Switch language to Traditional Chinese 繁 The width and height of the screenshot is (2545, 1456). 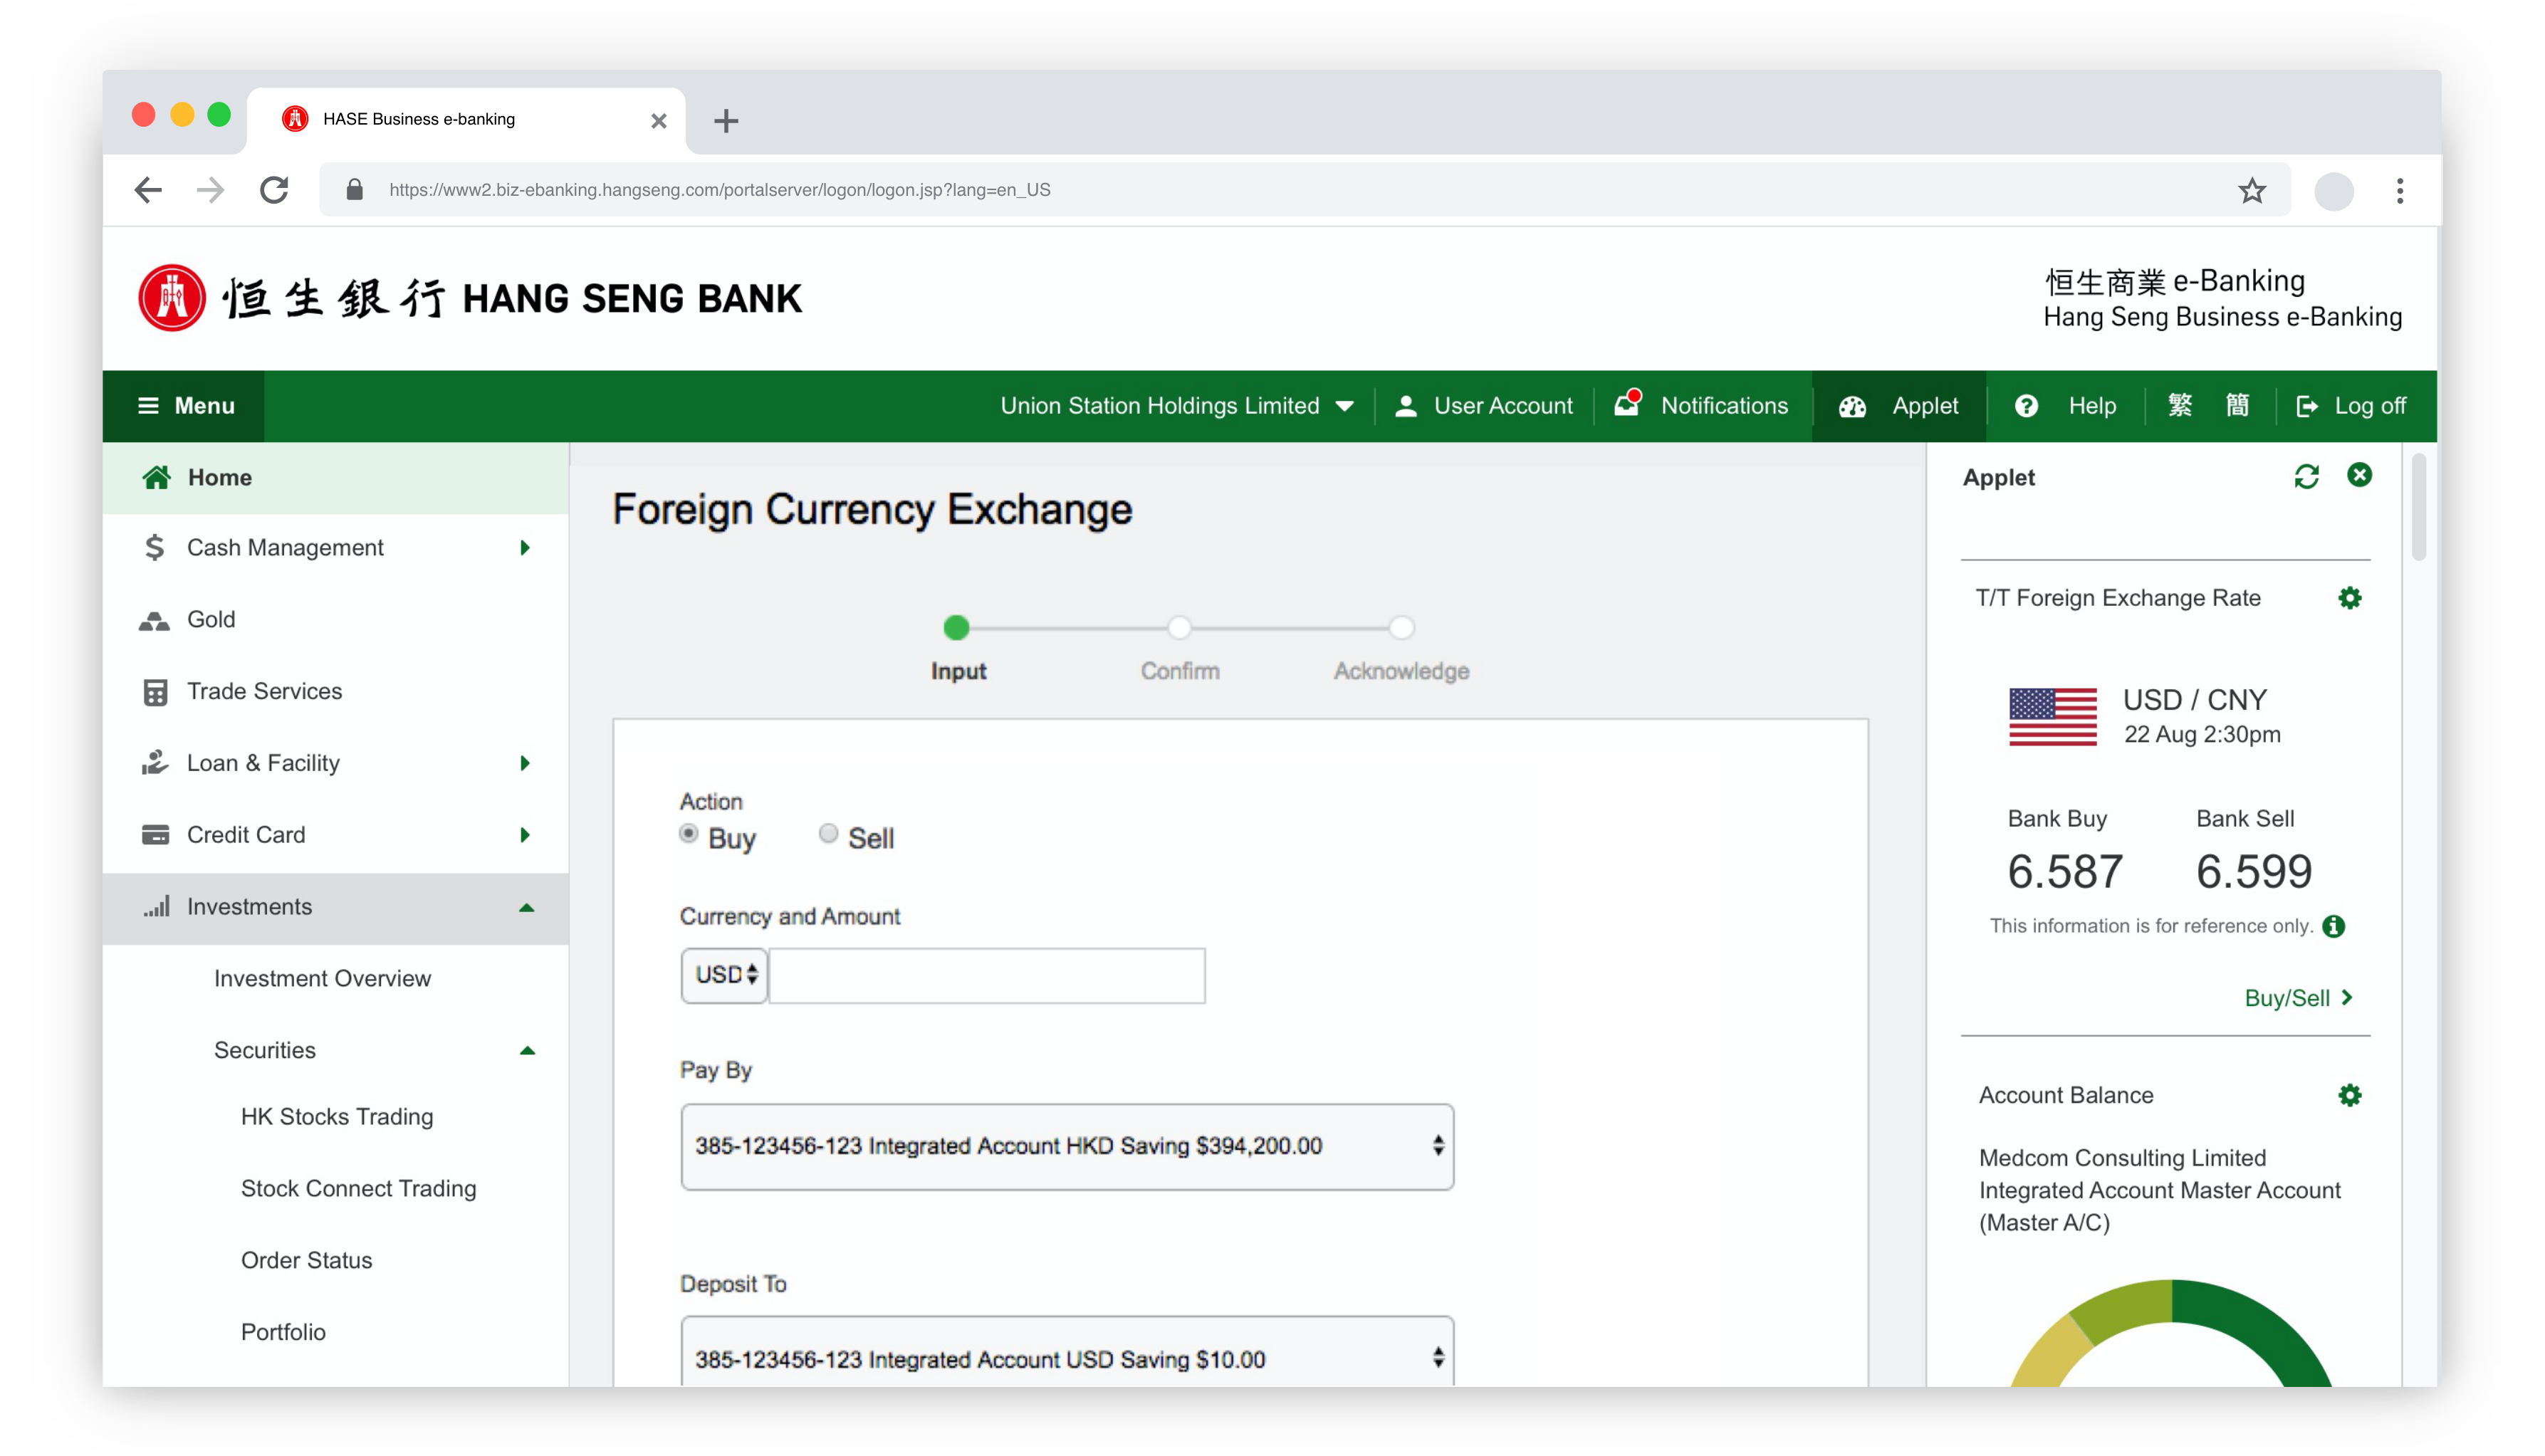(x=2180, y=405)
